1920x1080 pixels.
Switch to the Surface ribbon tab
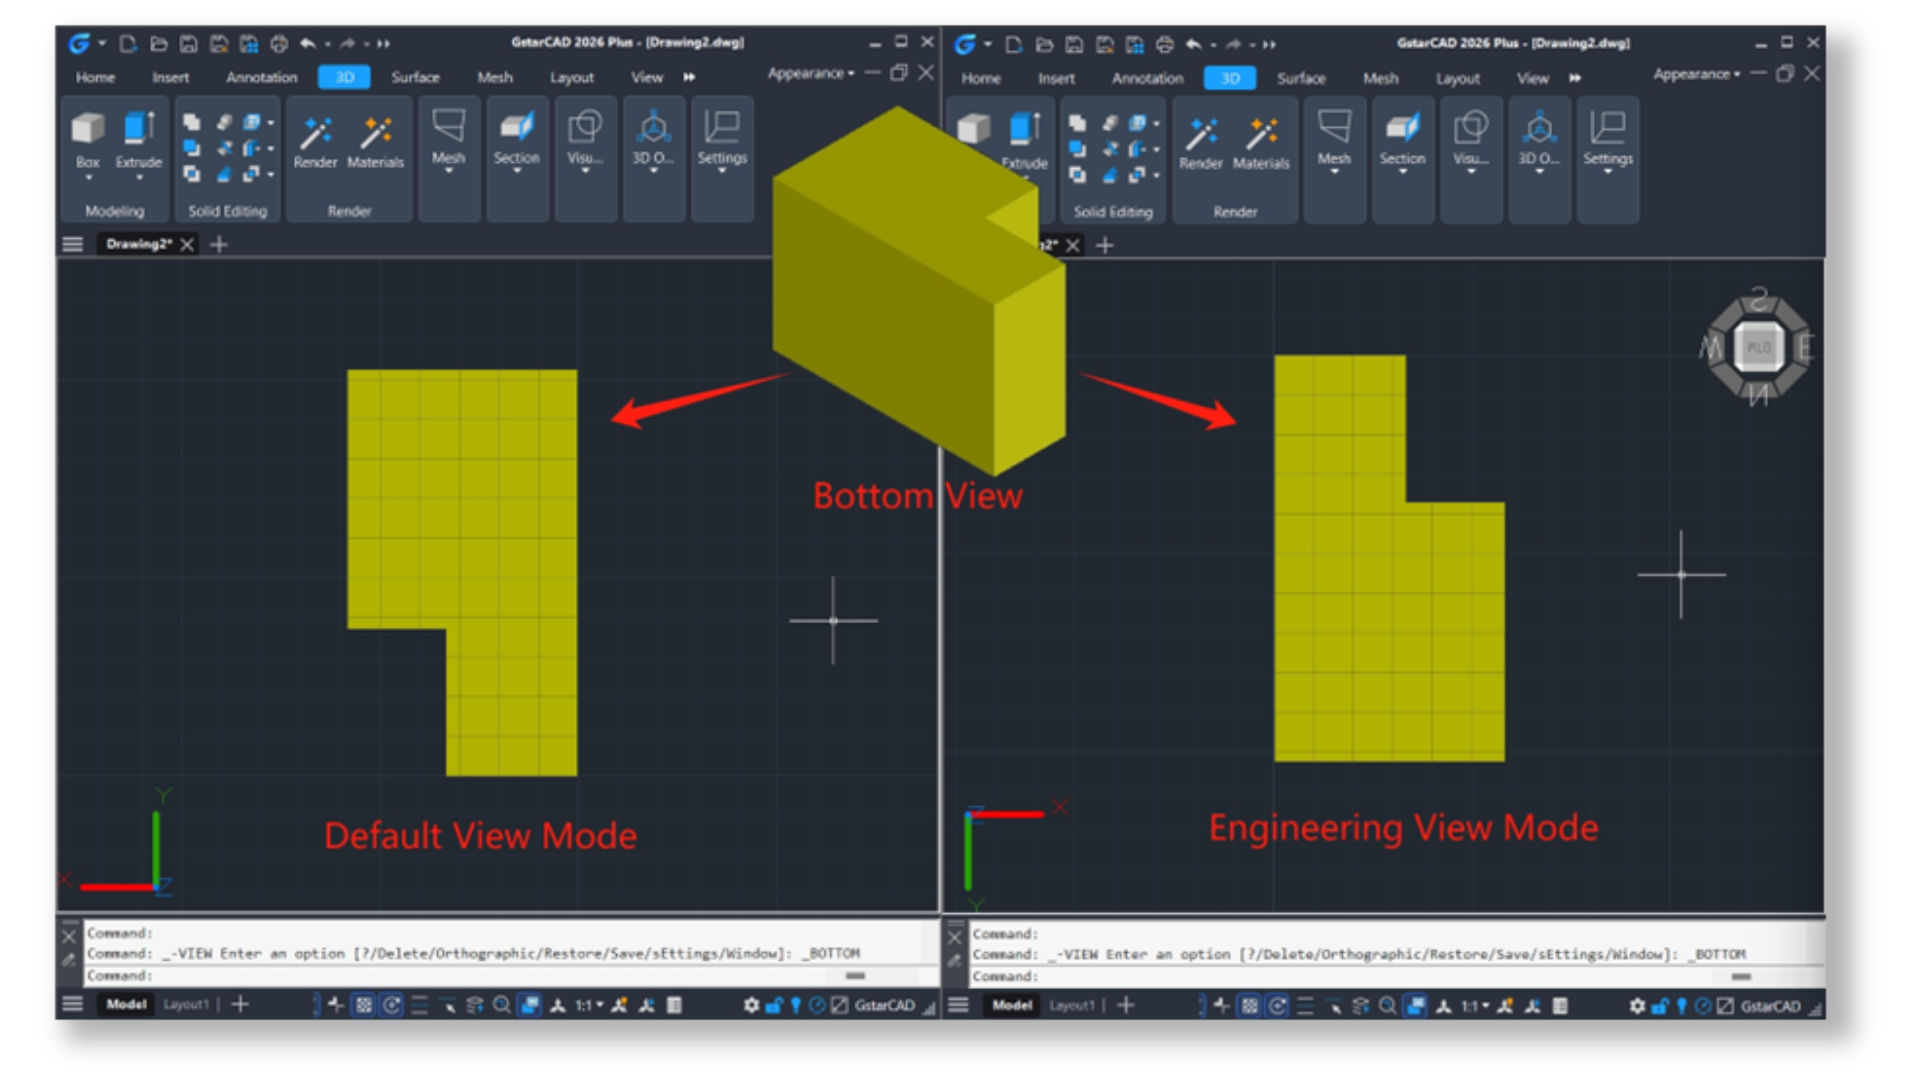pyautogui.click(x=417, y=77)
